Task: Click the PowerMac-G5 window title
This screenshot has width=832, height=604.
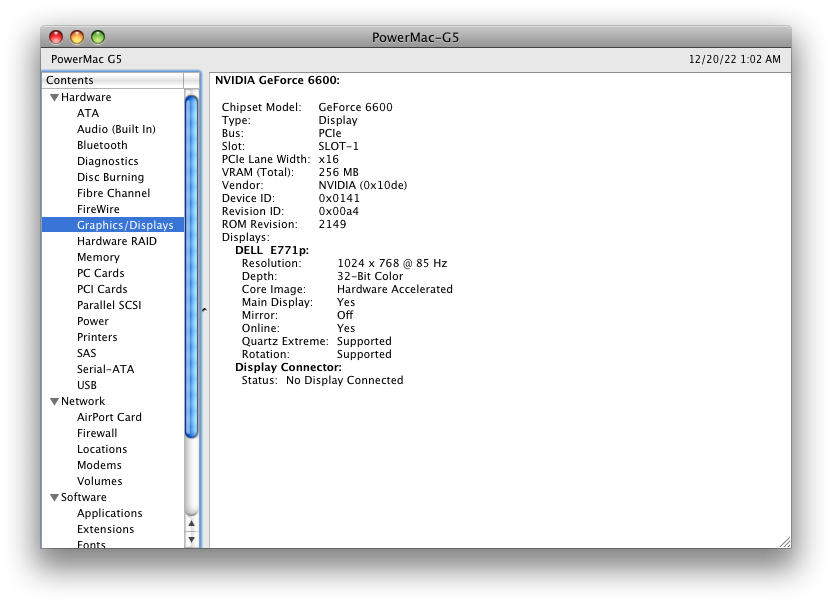Action: click(x=415, y=37)
